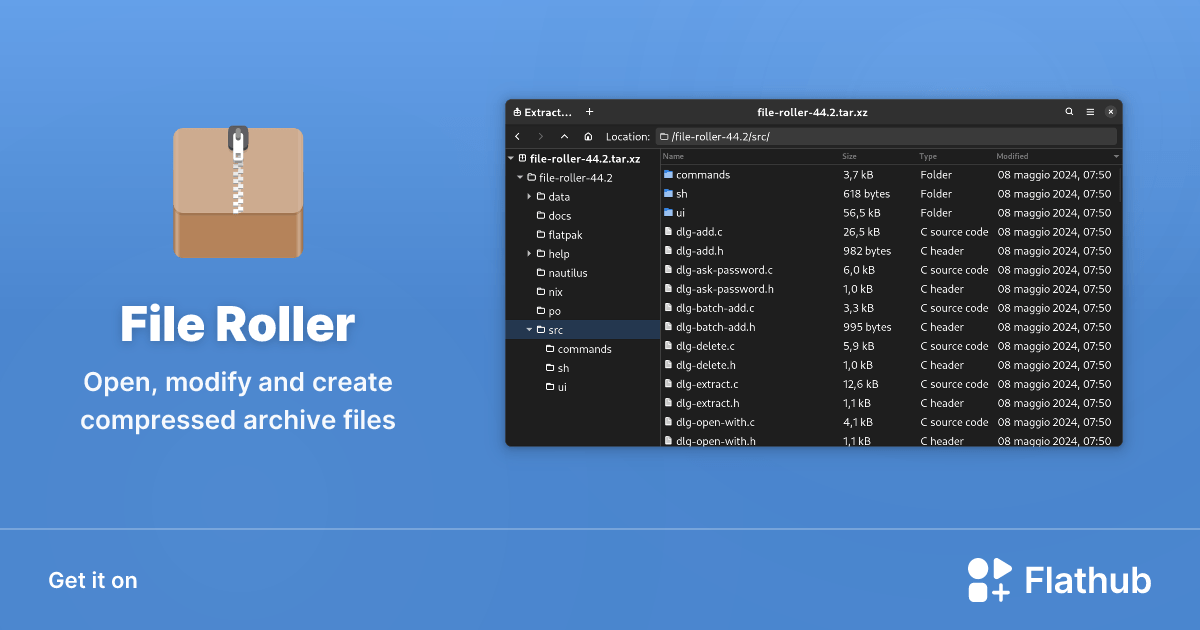This screenshot has height=630, width=1200.
Task: Expand the data folder in sidebar
Action: click(529, 196)
